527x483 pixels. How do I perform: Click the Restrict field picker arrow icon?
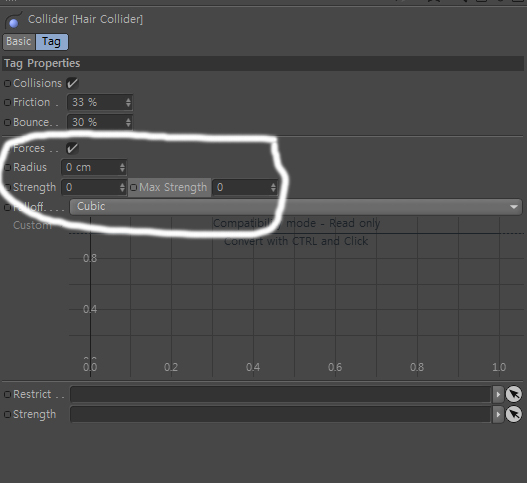click(514, 394)
